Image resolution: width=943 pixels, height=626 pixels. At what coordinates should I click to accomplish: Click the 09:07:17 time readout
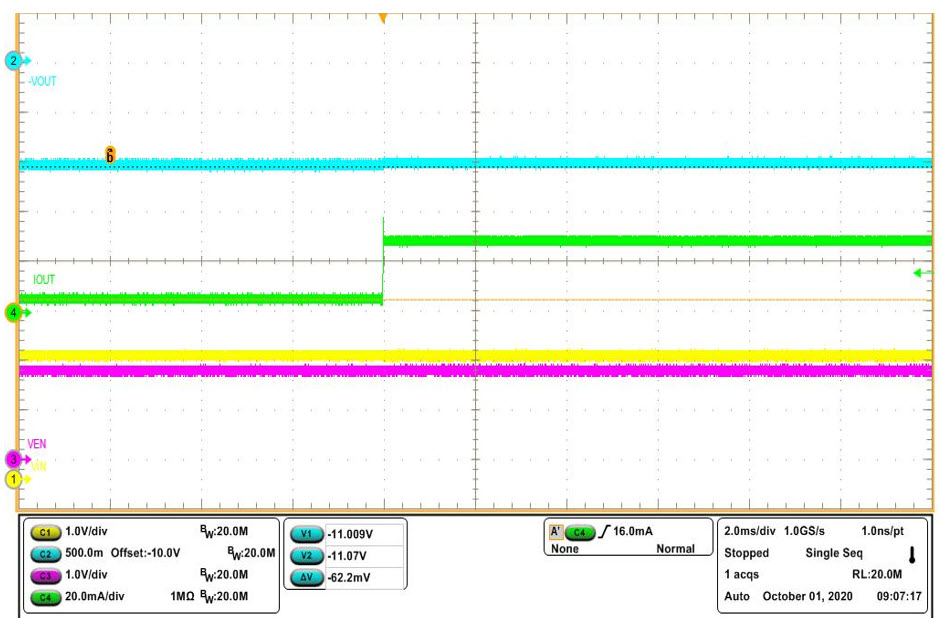899,596
